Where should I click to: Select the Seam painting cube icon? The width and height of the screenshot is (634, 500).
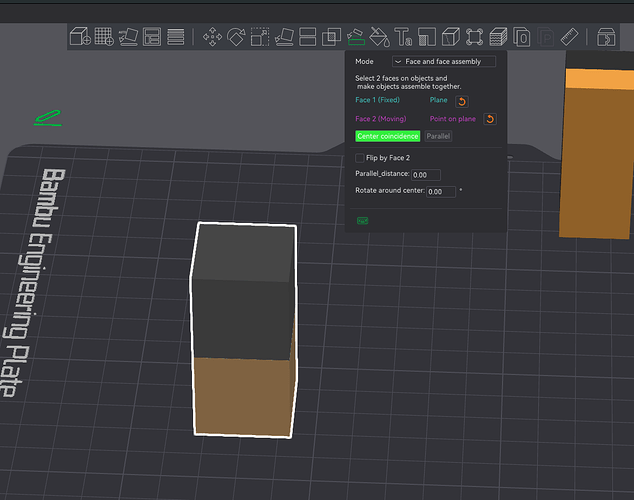coord(450,37)
